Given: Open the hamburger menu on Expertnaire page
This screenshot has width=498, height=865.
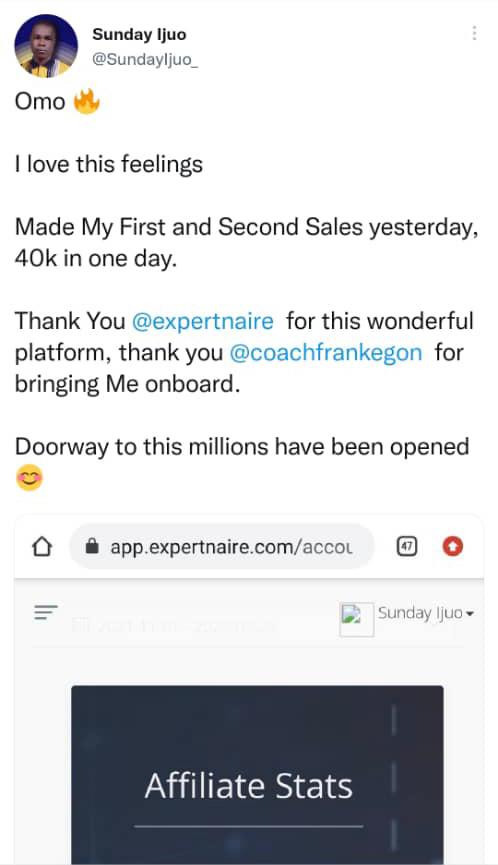Looking at the screenshot, I should [46, 612].
